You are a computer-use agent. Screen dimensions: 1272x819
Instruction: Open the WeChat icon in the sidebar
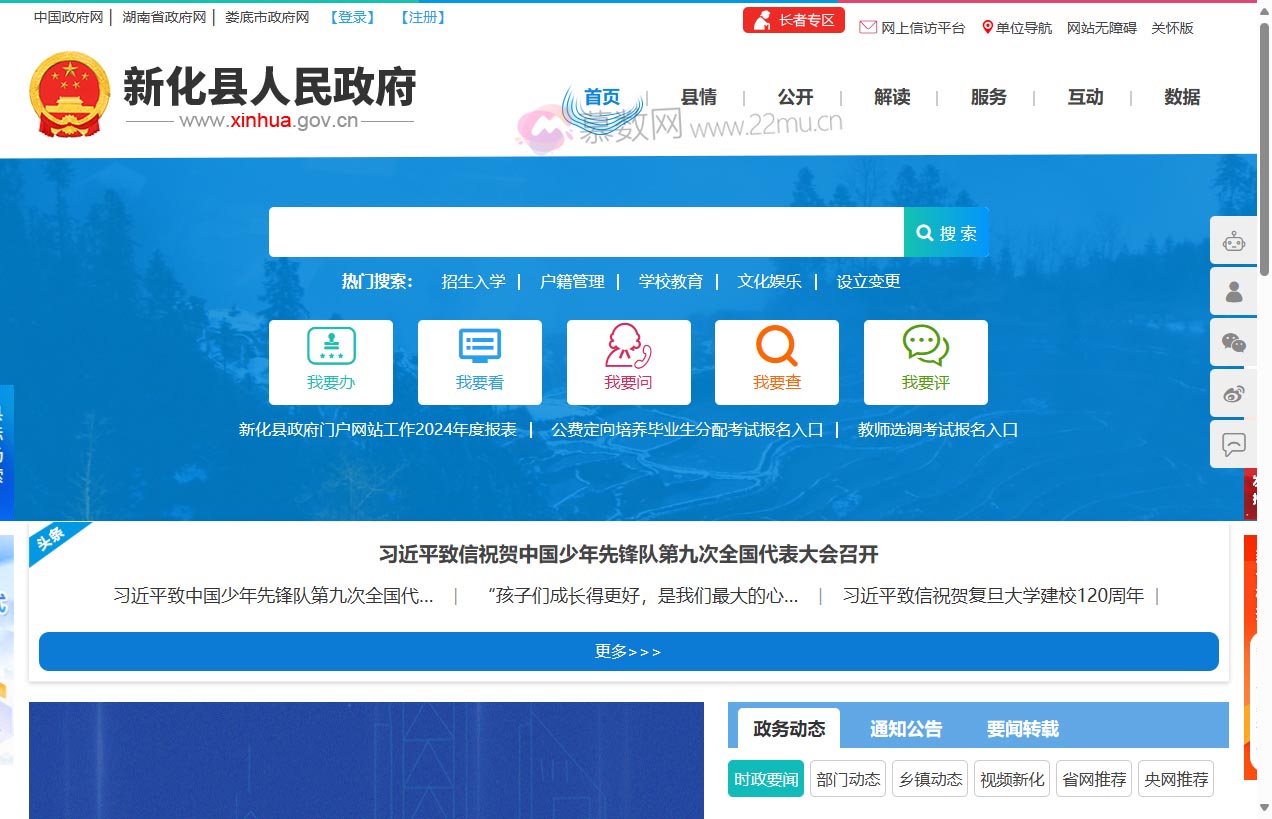(1233, 342)
